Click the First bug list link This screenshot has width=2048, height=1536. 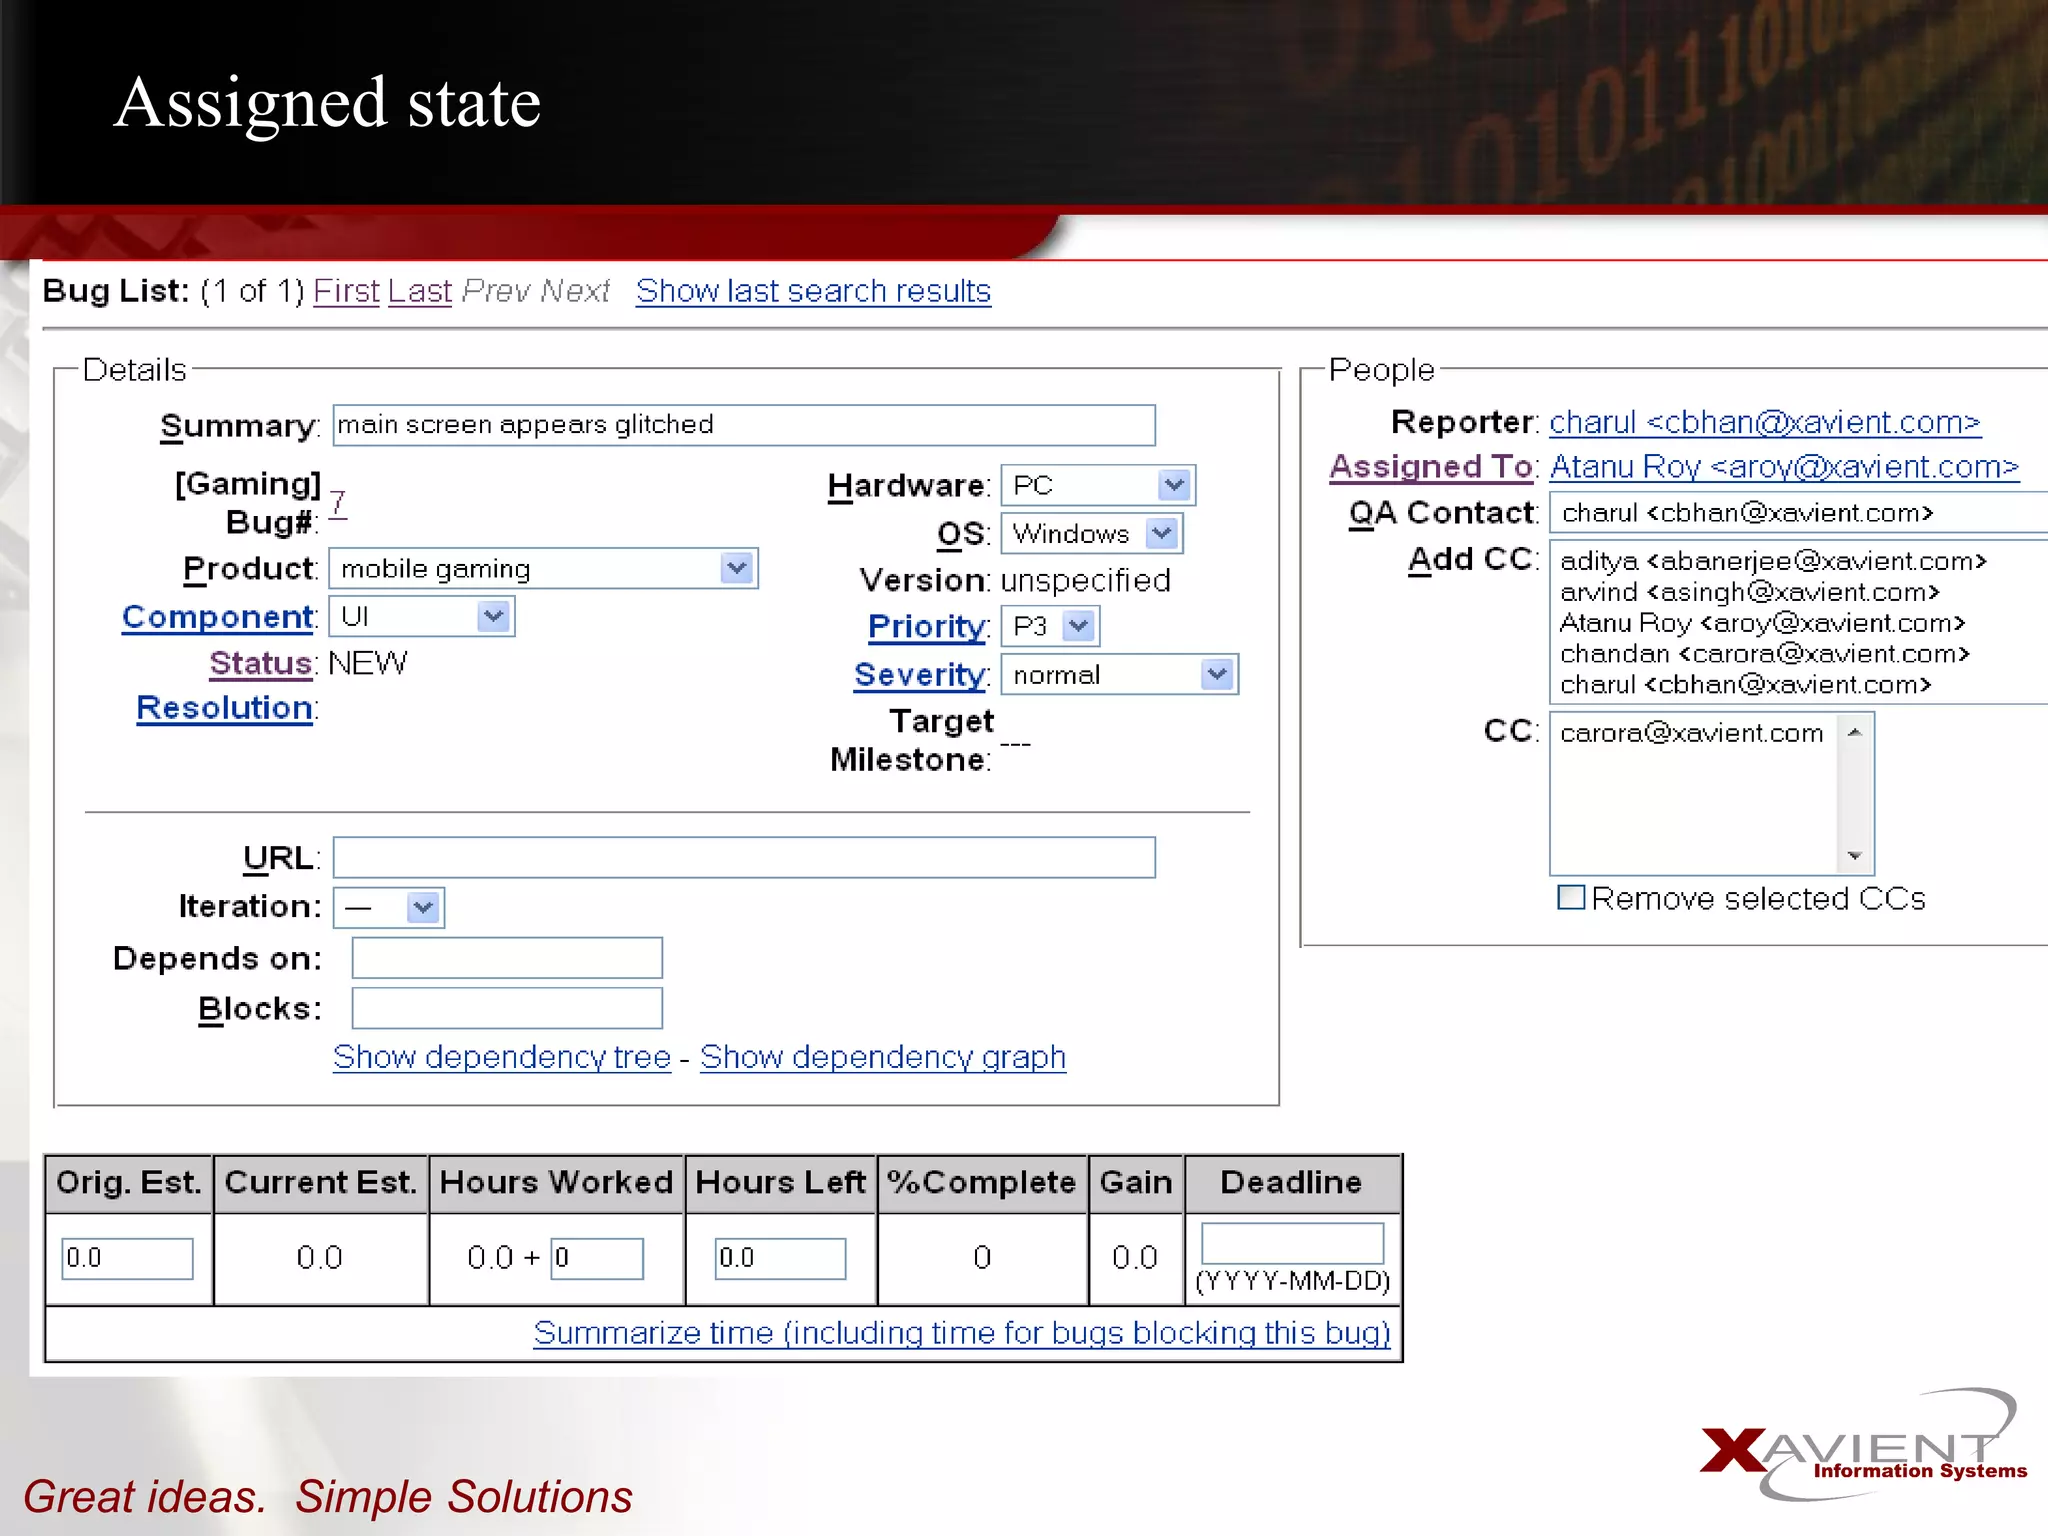[346, 291]
